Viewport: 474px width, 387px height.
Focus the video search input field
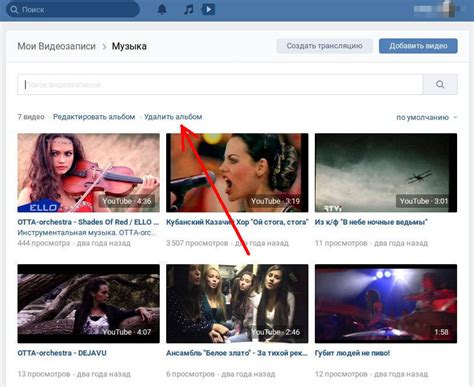220,85
